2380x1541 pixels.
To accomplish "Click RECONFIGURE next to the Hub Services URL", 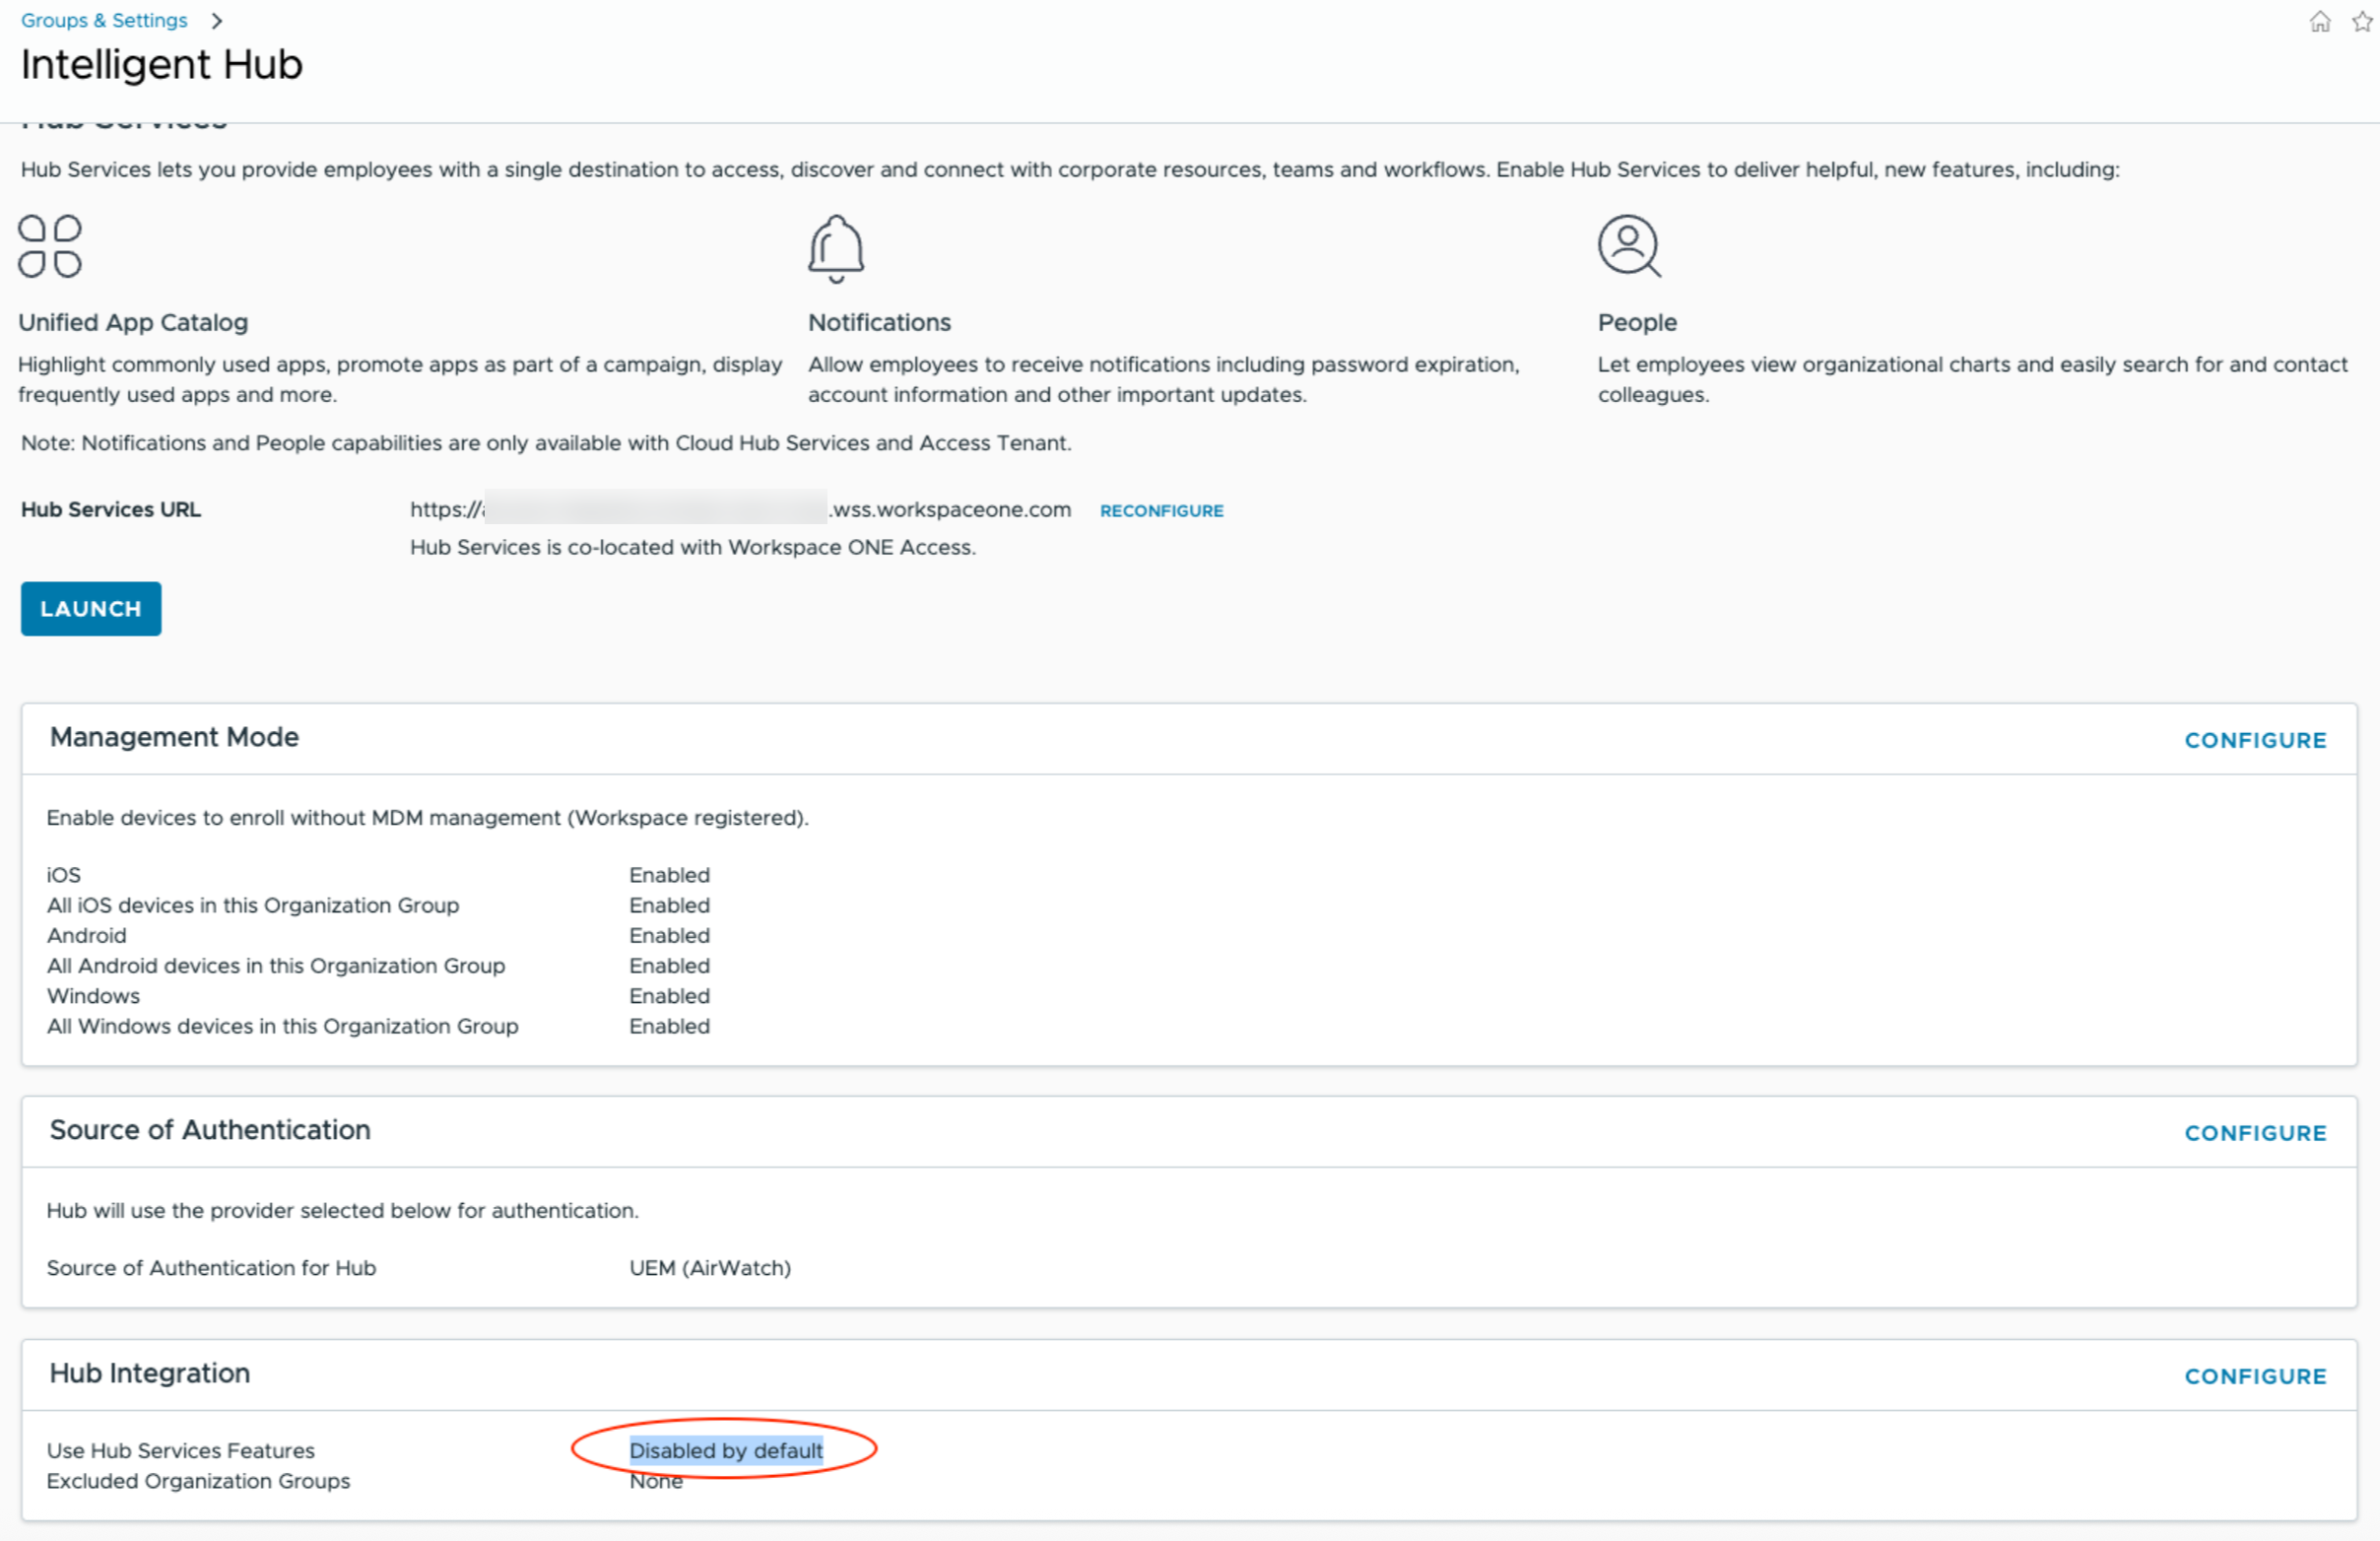I will pos(1160,510).
